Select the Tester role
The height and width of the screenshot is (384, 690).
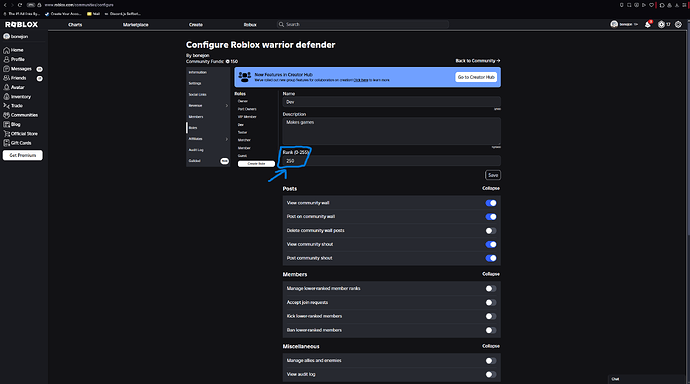point(242,132)
